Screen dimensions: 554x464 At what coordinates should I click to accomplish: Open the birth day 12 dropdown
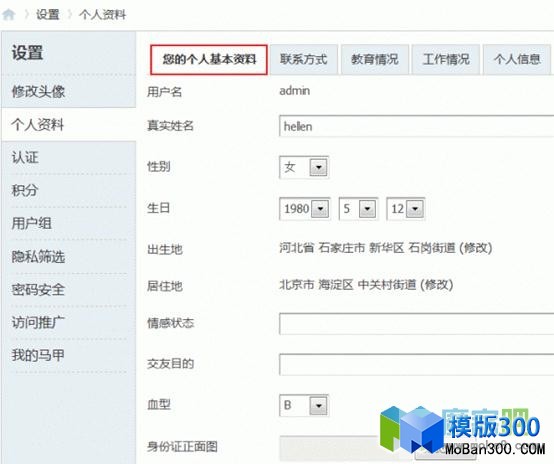coord(415,208)
